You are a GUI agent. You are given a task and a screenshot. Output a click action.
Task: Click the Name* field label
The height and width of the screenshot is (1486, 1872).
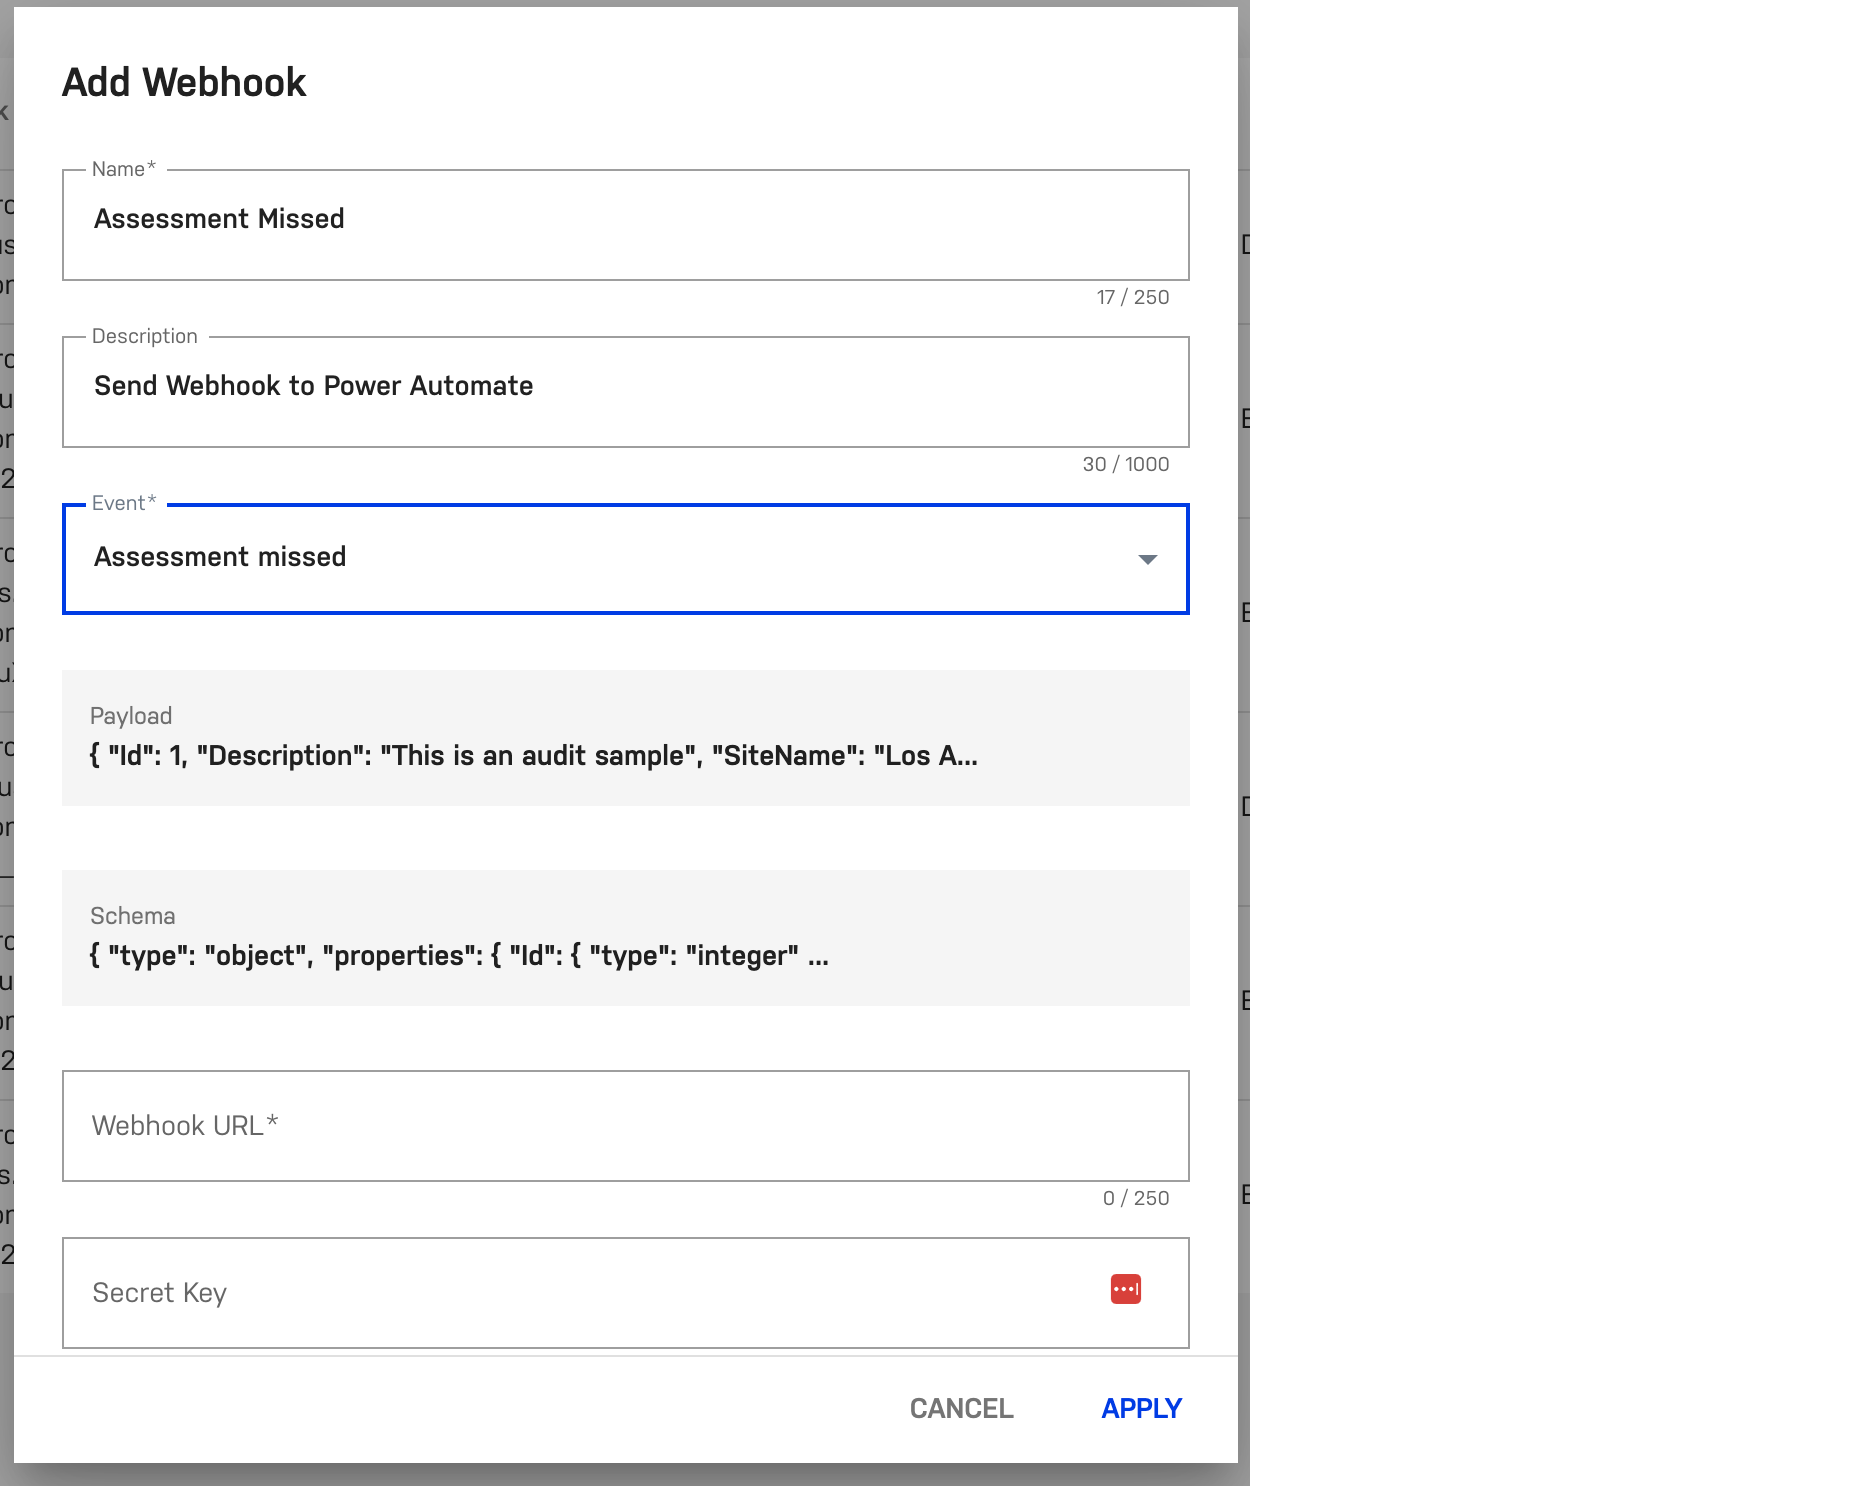(124, 169)
